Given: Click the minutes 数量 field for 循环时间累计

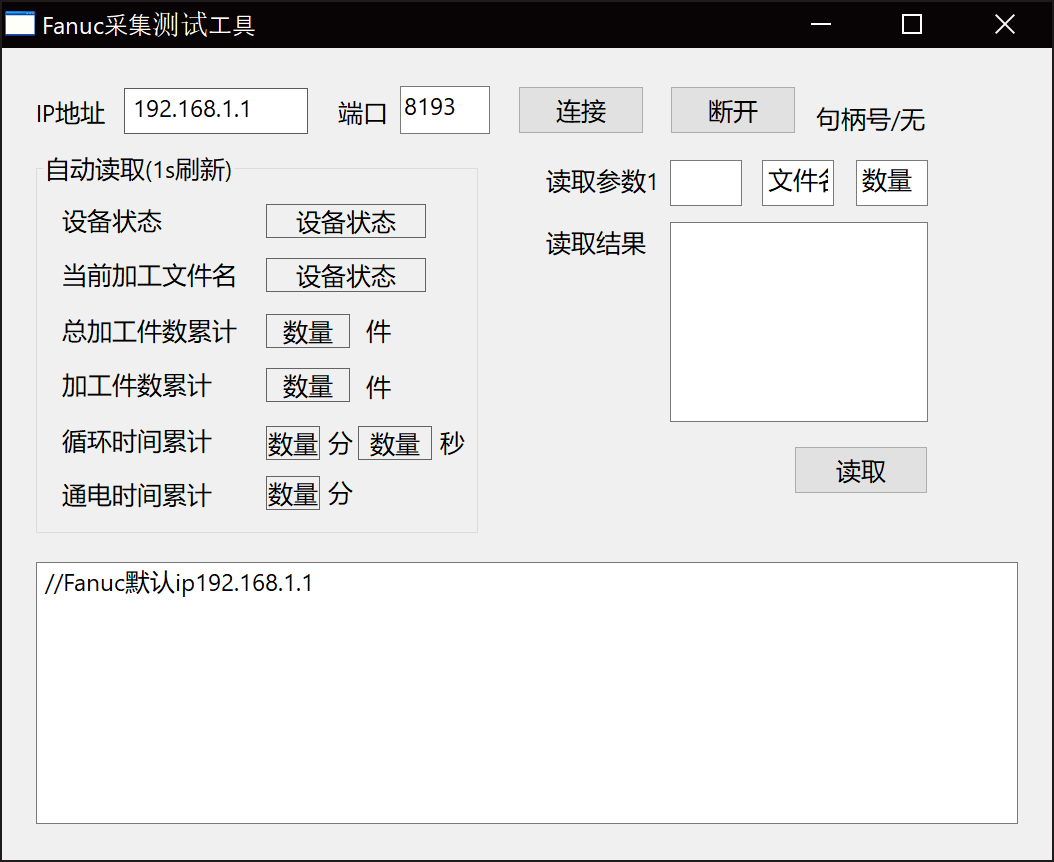Looking at the screenshot, I should tap(292, 443).
